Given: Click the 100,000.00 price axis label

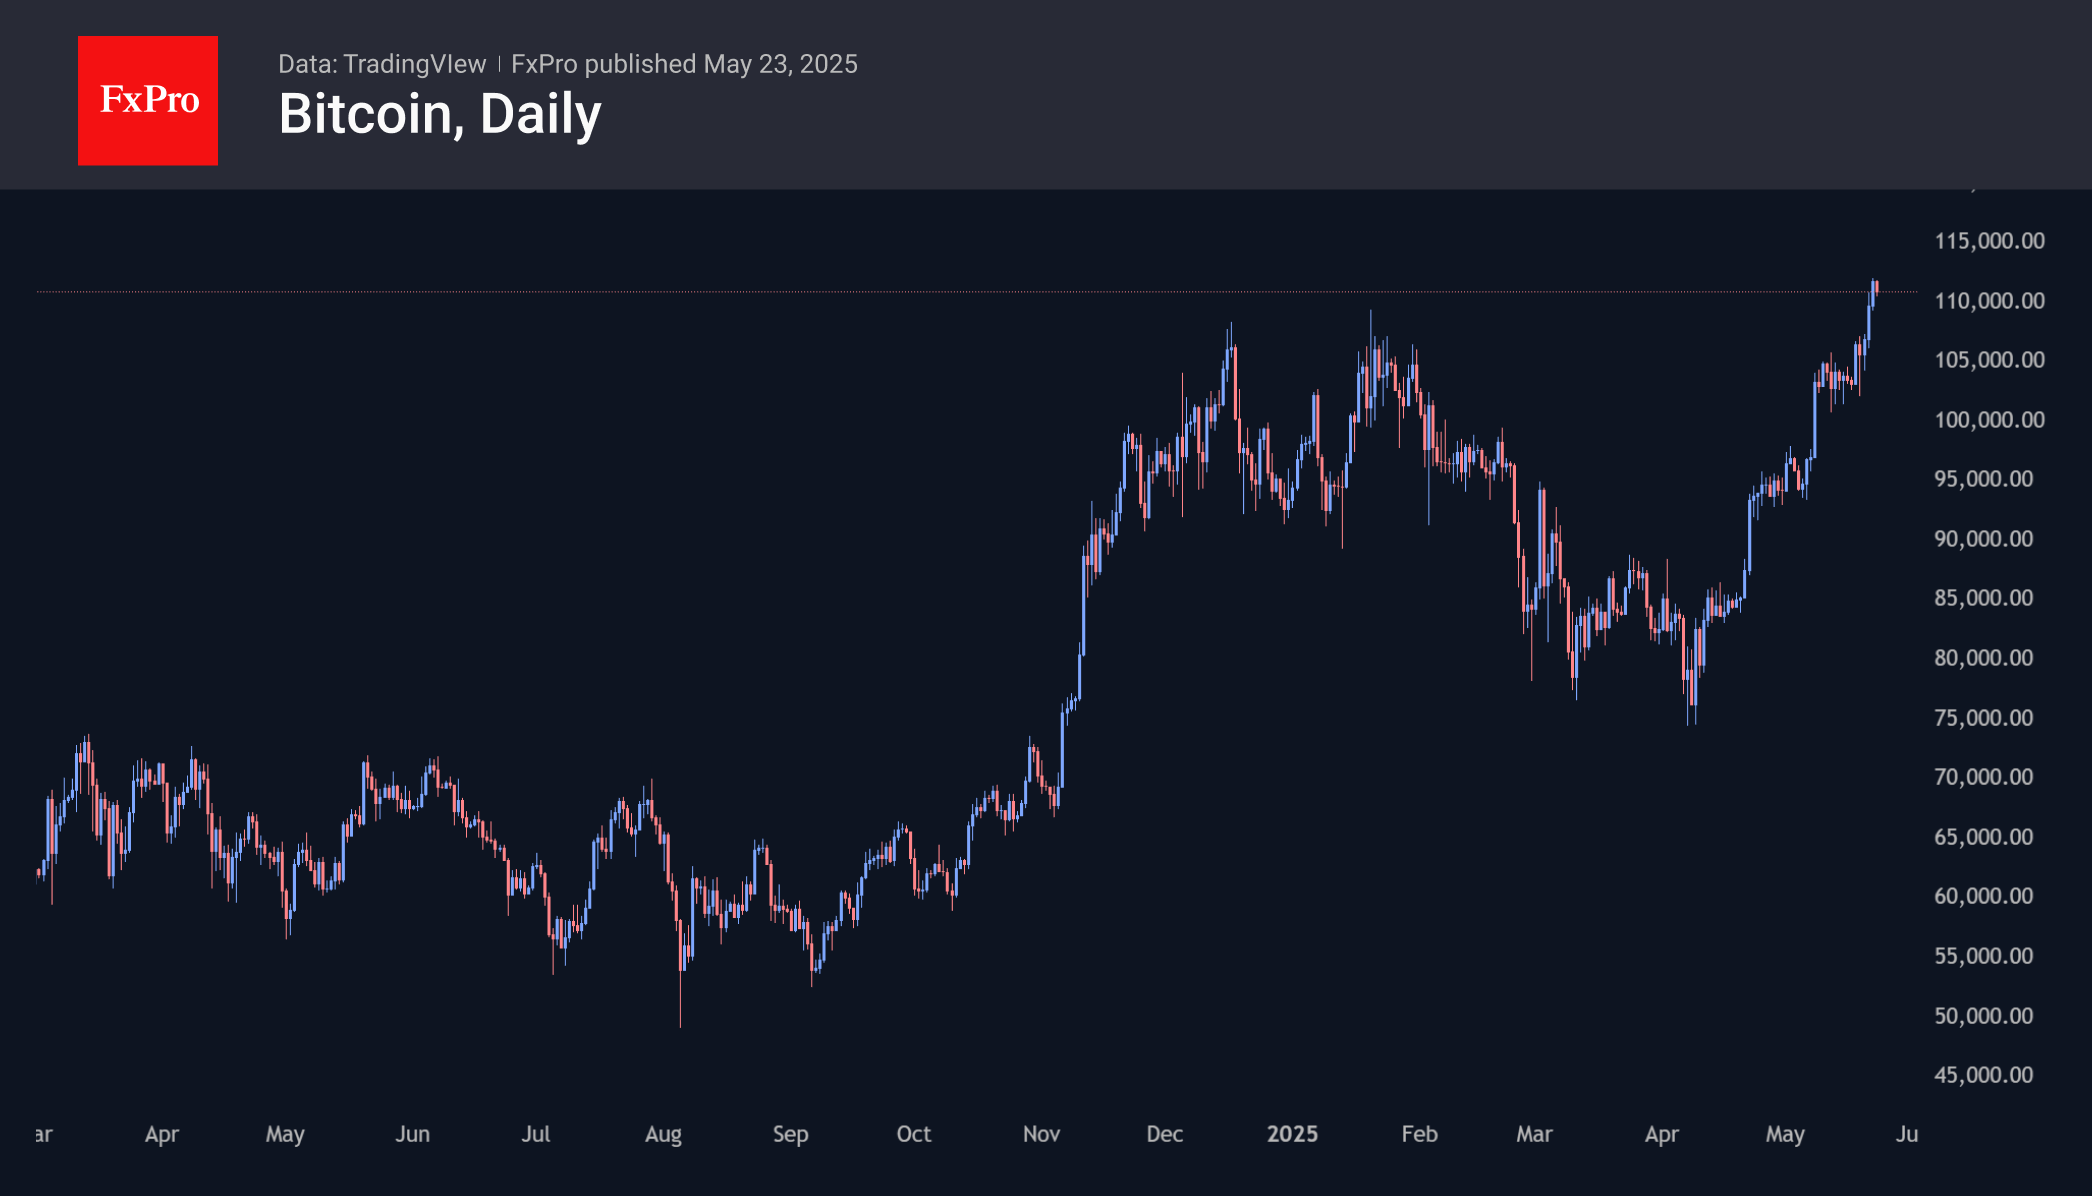Looking at the screenshot, I should 1989,420.
